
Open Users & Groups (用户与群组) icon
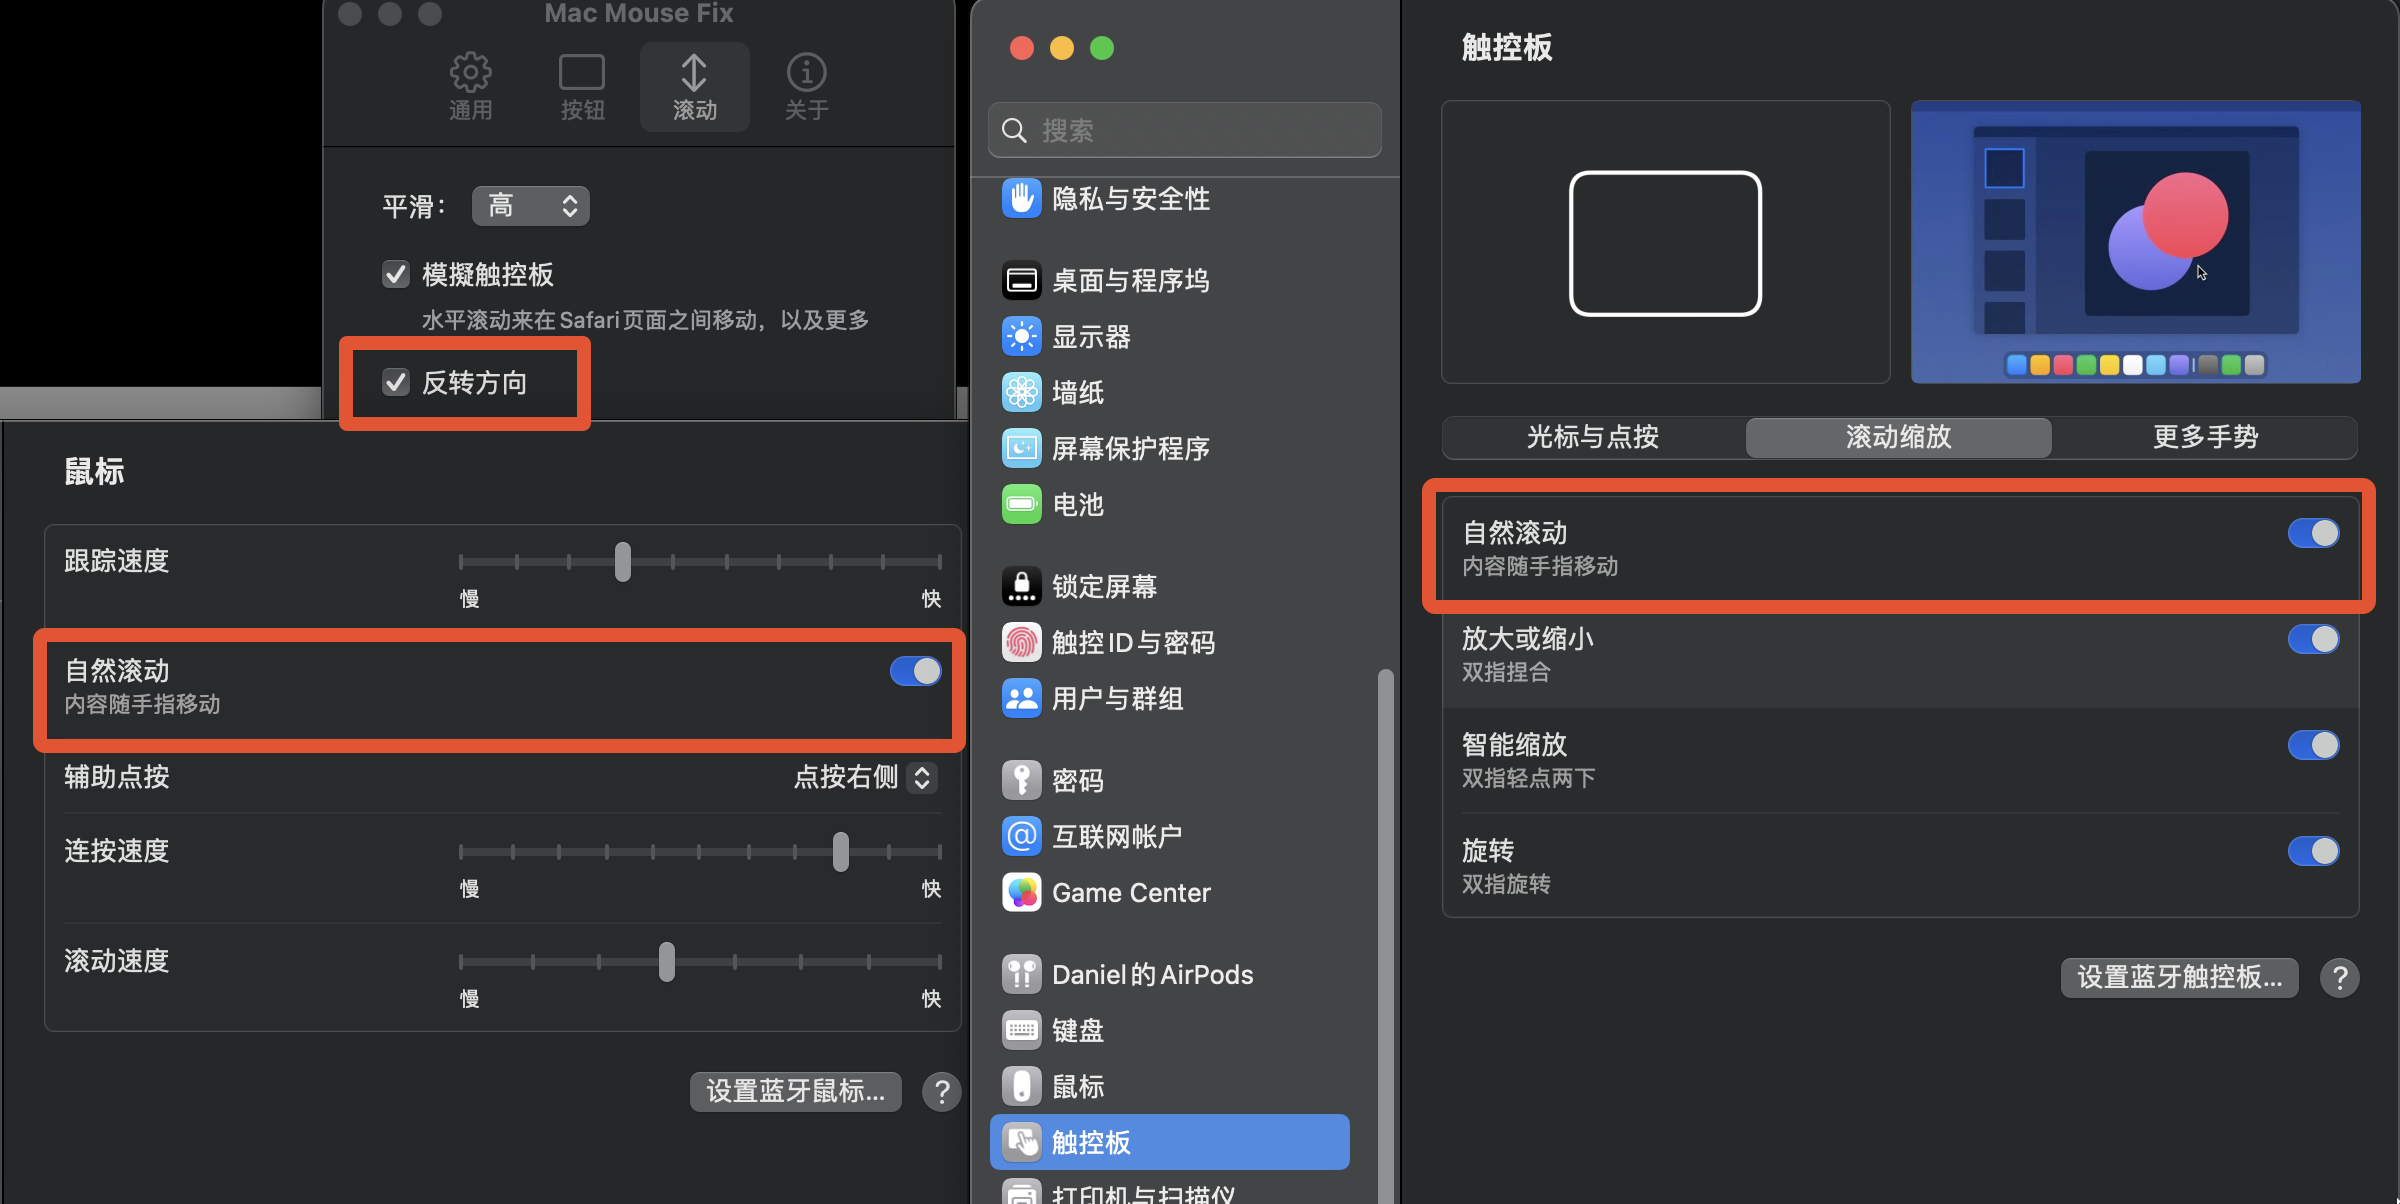[x=1021, y=699]
